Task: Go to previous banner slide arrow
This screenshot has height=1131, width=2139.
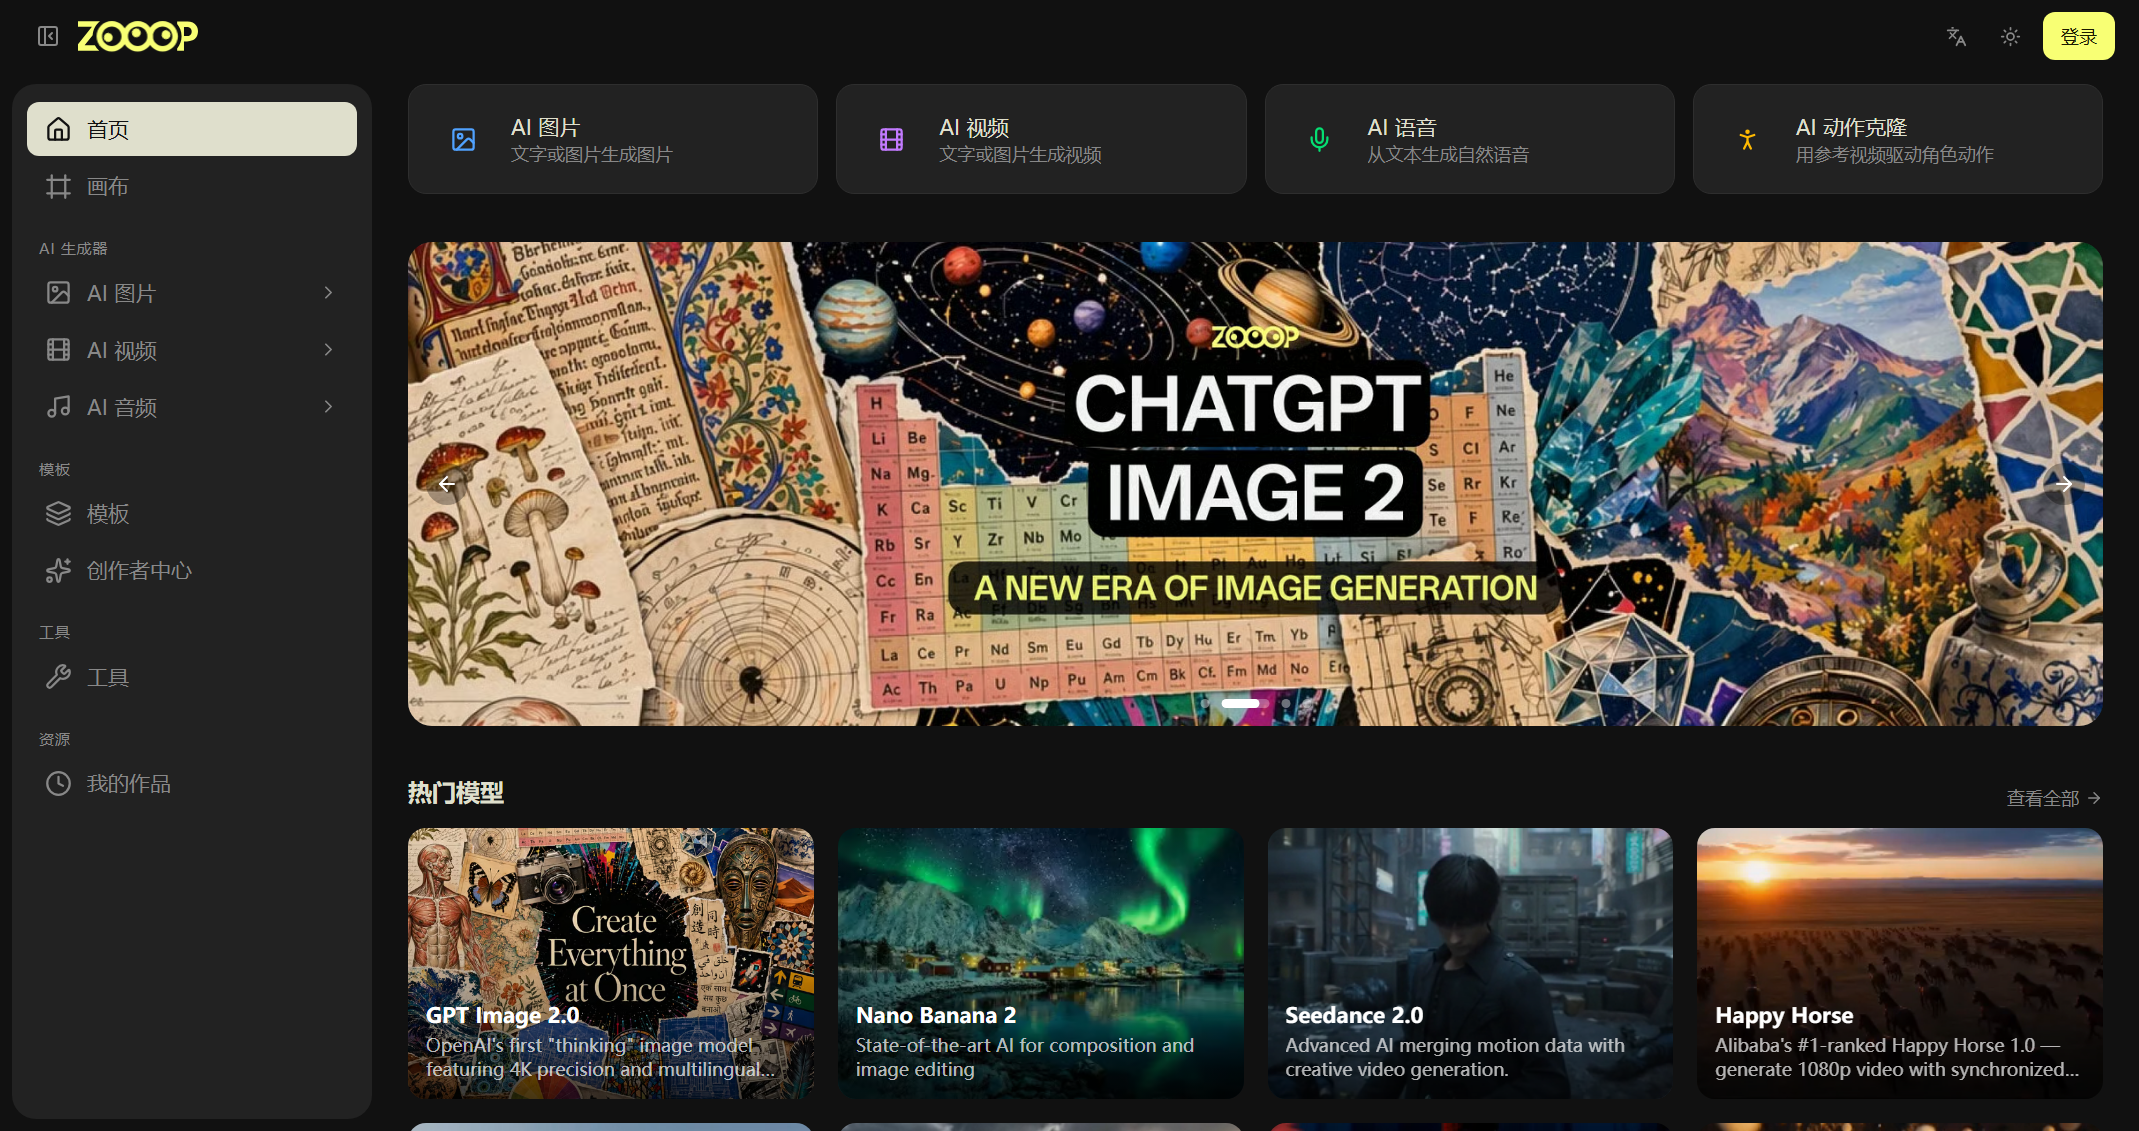Action: pos(447,484)
